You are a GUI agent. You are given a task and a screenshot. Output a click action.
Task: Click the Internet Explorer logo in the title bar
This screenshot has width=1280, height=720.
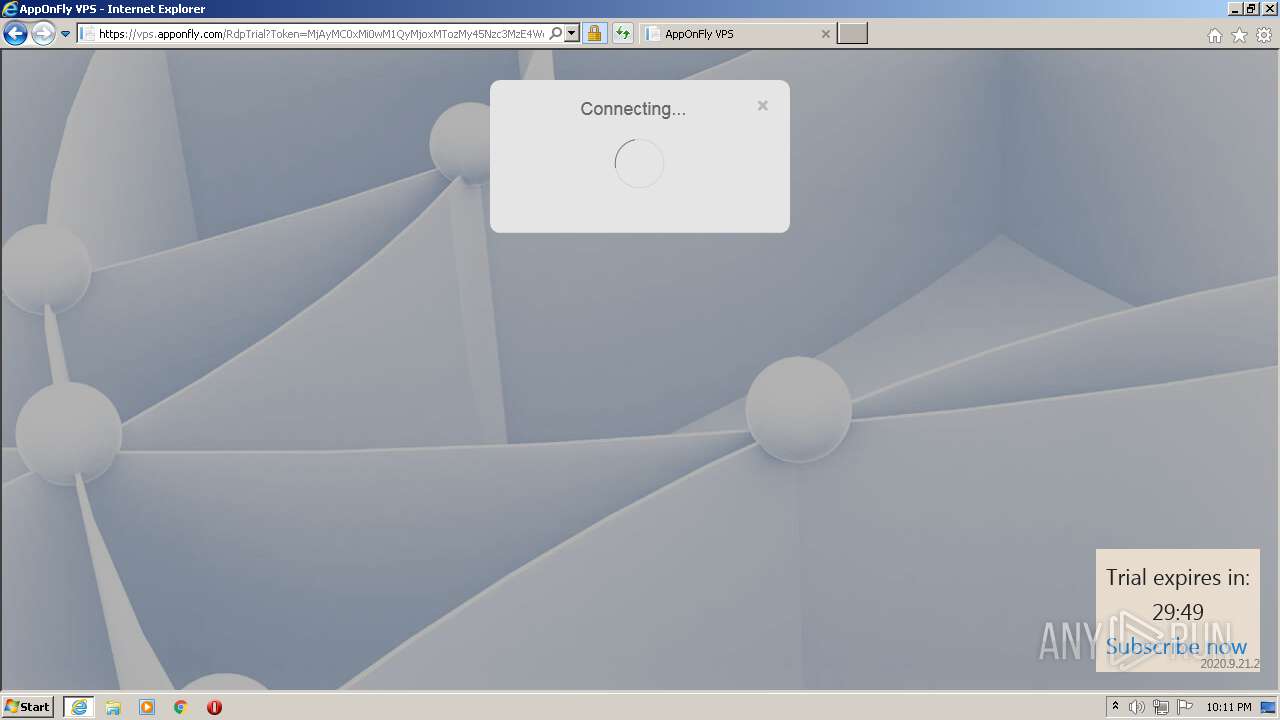point(10,9)
